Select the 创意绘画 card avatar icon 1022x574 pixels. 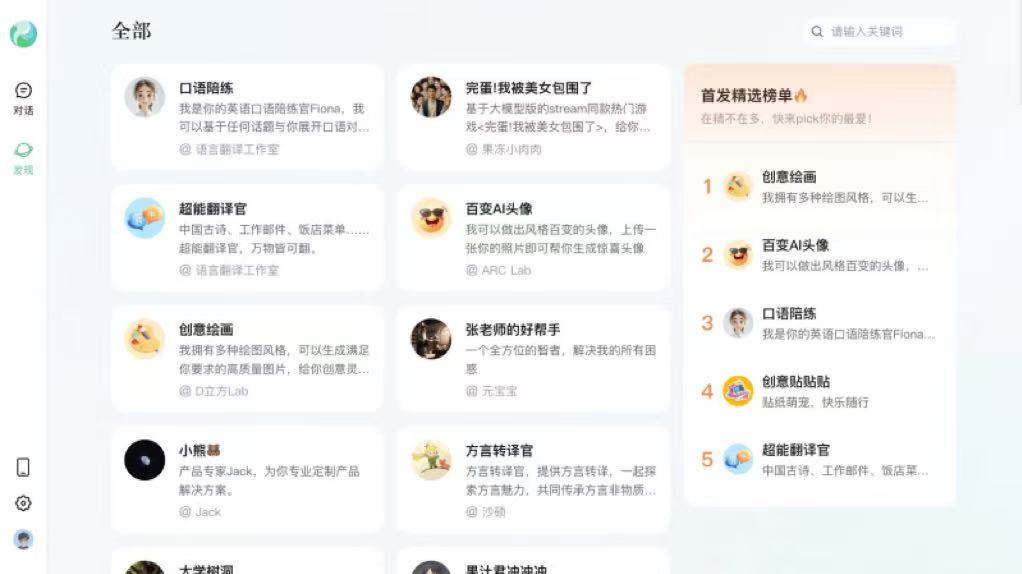click(145, 339)
